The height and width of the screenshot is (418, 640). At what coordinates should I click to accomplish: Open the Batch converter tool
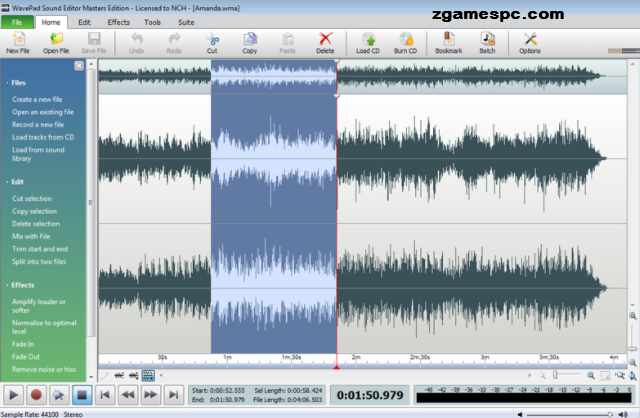pos(487,43)
